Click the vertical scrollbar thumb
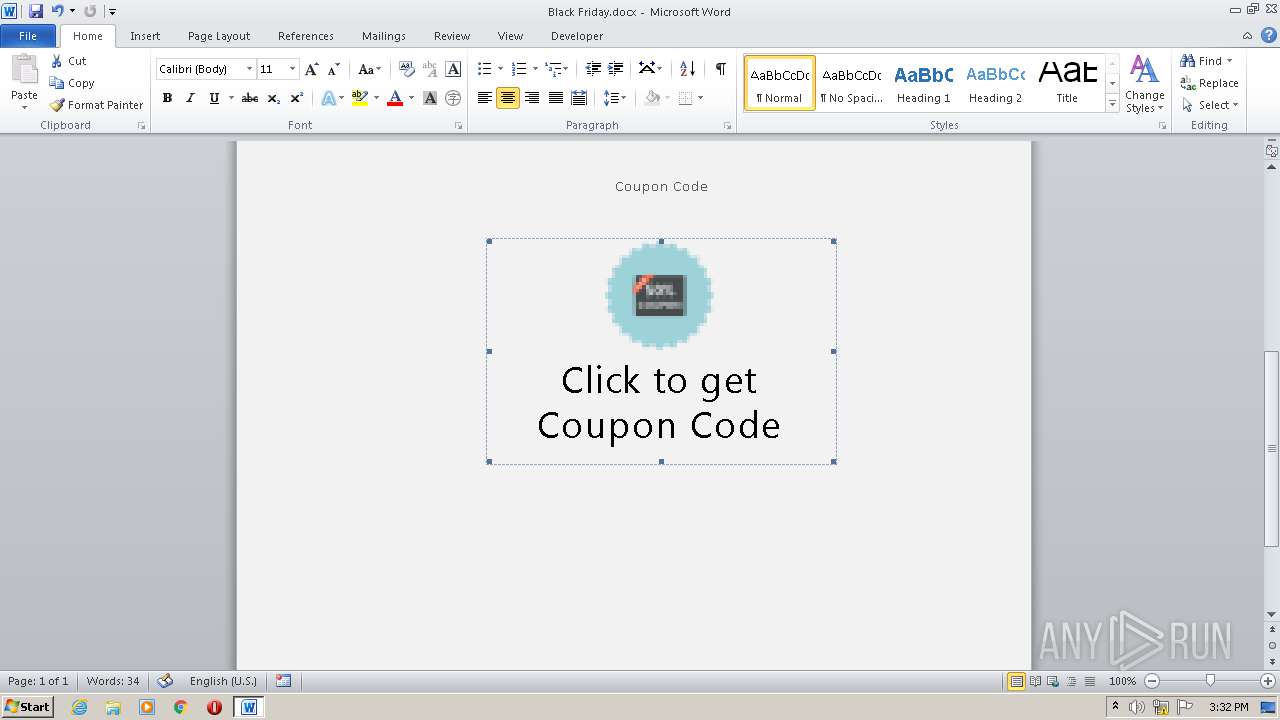Image resolution: width=1280 pixels, height=720 pixels. click(1271, 449)
